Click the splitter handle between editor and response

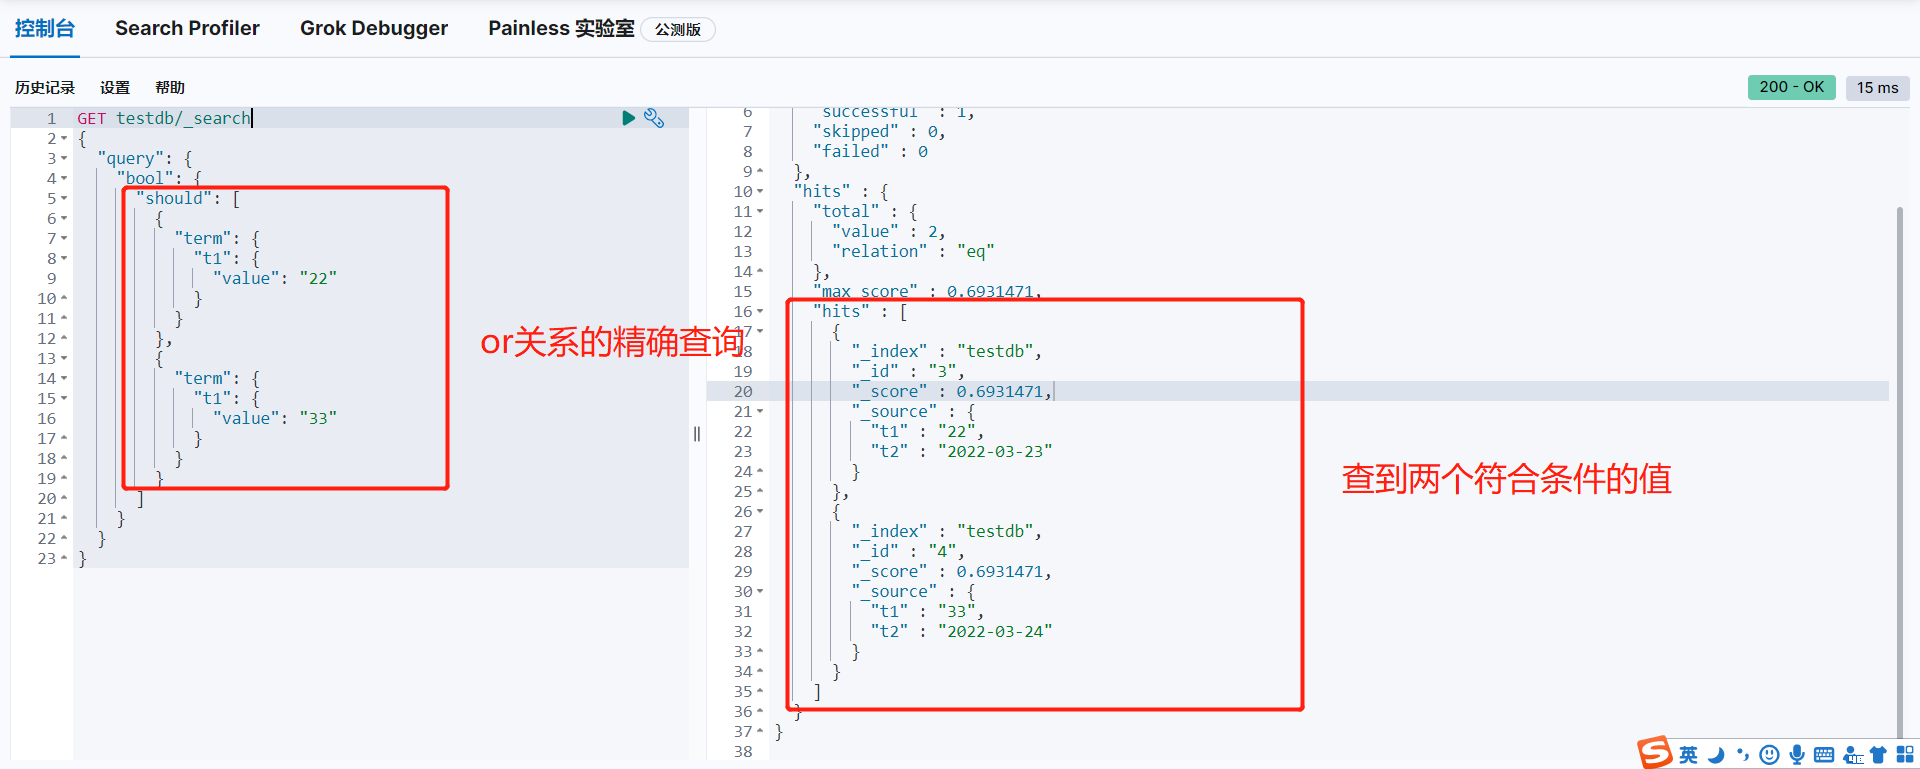point(697,434)
